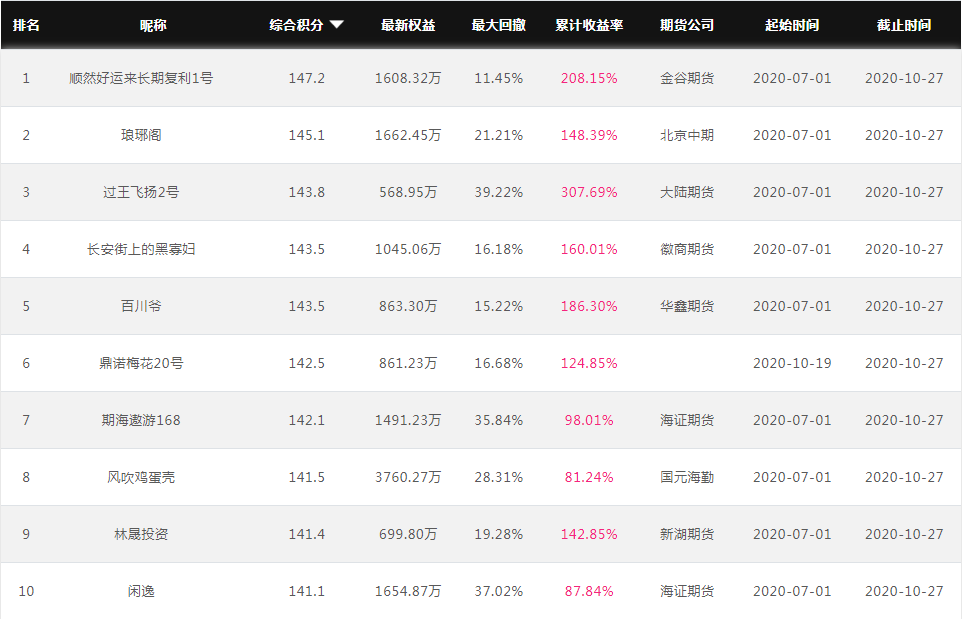Click the 307.69% return in row 3
The height and width of the screenshot is (619, 962).
589,192
